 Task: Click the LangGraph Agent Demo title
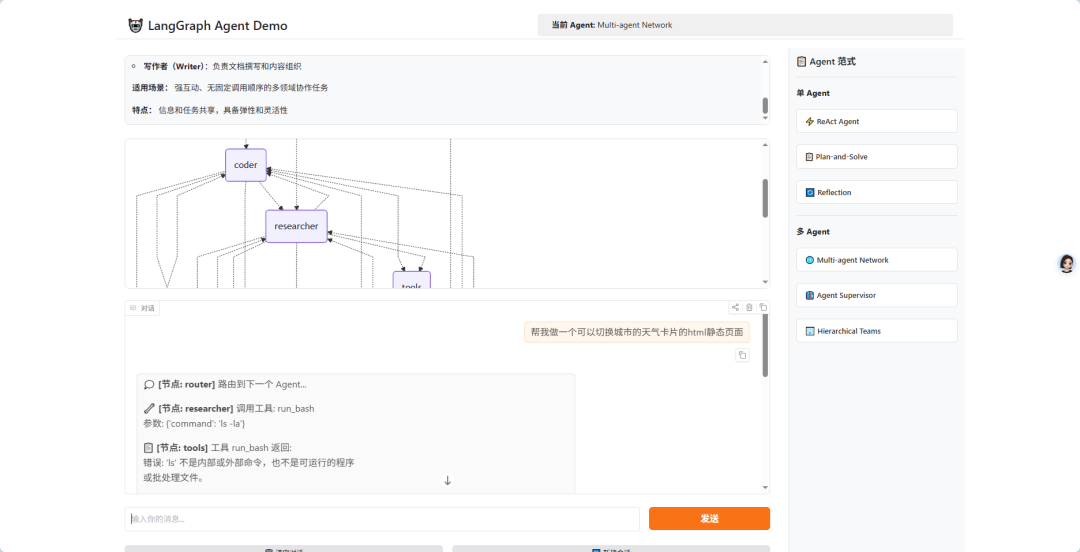[218, 26]
